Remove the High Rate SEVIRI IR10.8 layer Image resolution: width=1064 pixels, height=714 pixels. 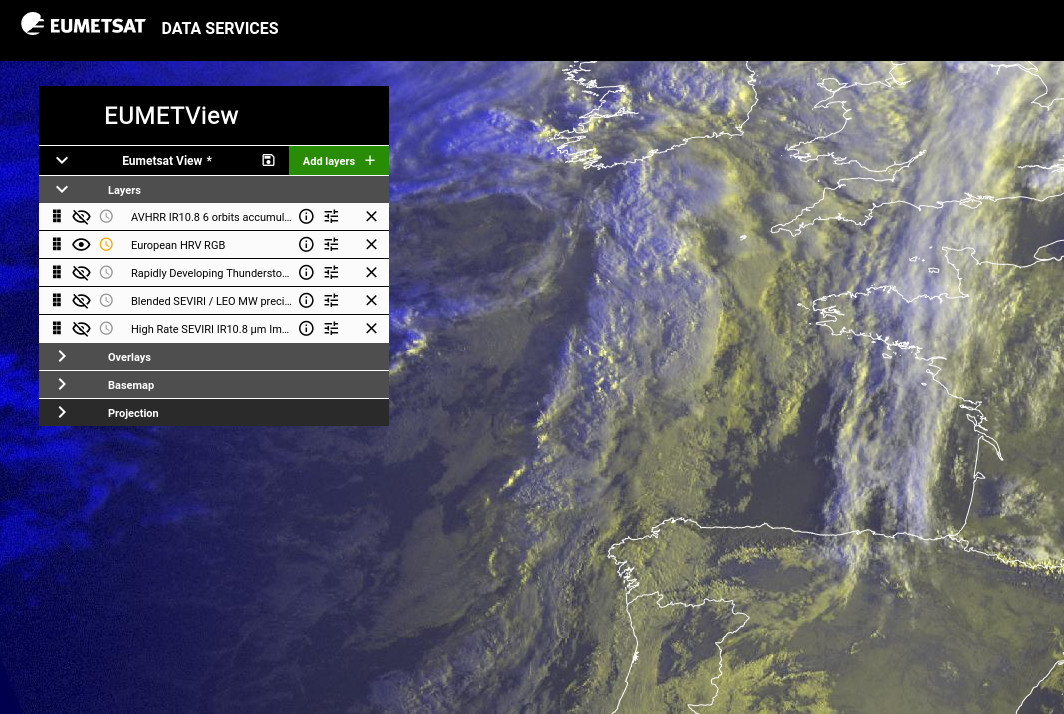coord(371,328)
